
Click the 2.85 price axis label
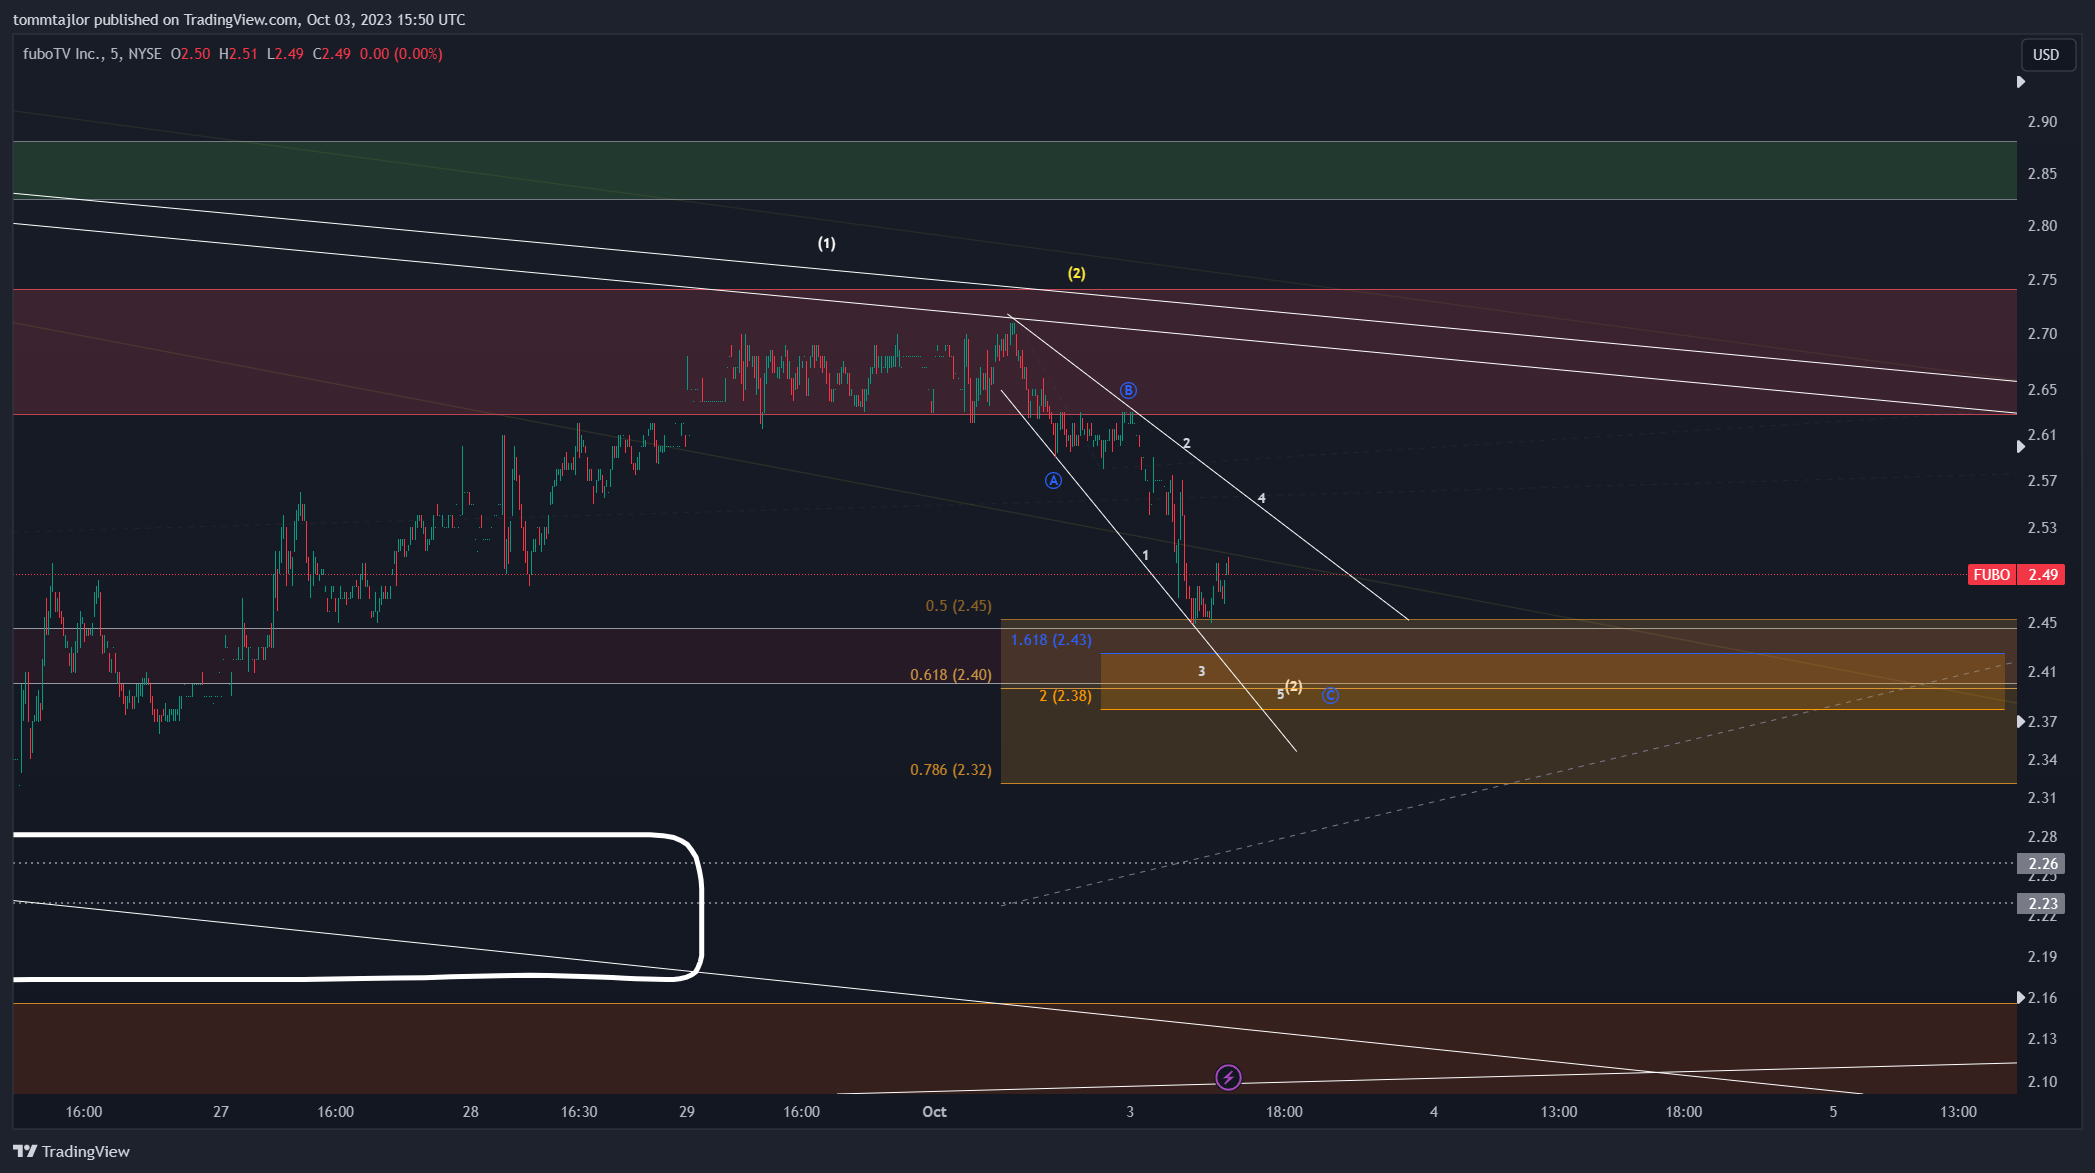coord(2042,174)
